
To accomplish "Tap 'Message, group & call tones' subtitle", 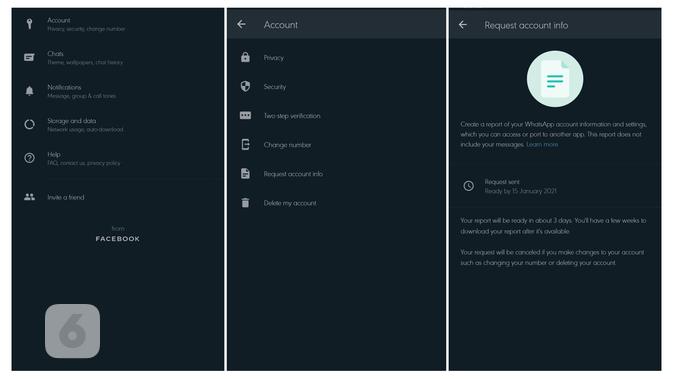I will [x=82, y=96].
